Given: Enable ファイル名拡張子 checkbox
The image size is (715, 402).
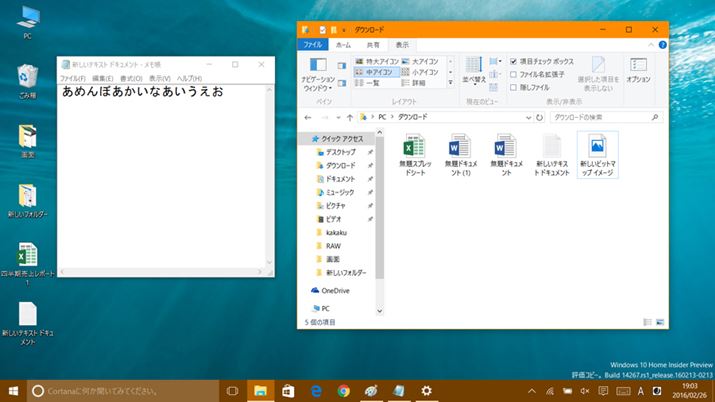Looking at the screenshot, I should 514,74.
